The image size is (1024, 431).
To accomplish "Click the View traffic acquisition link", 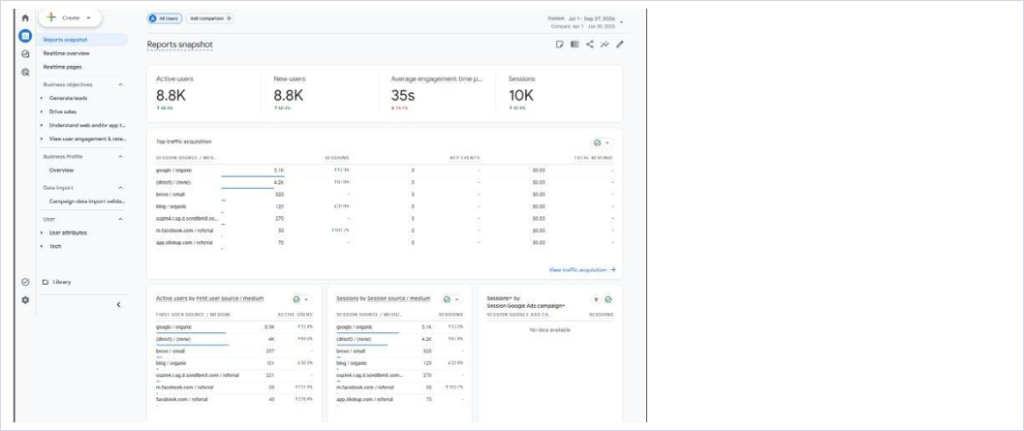I will pos(582,270).
